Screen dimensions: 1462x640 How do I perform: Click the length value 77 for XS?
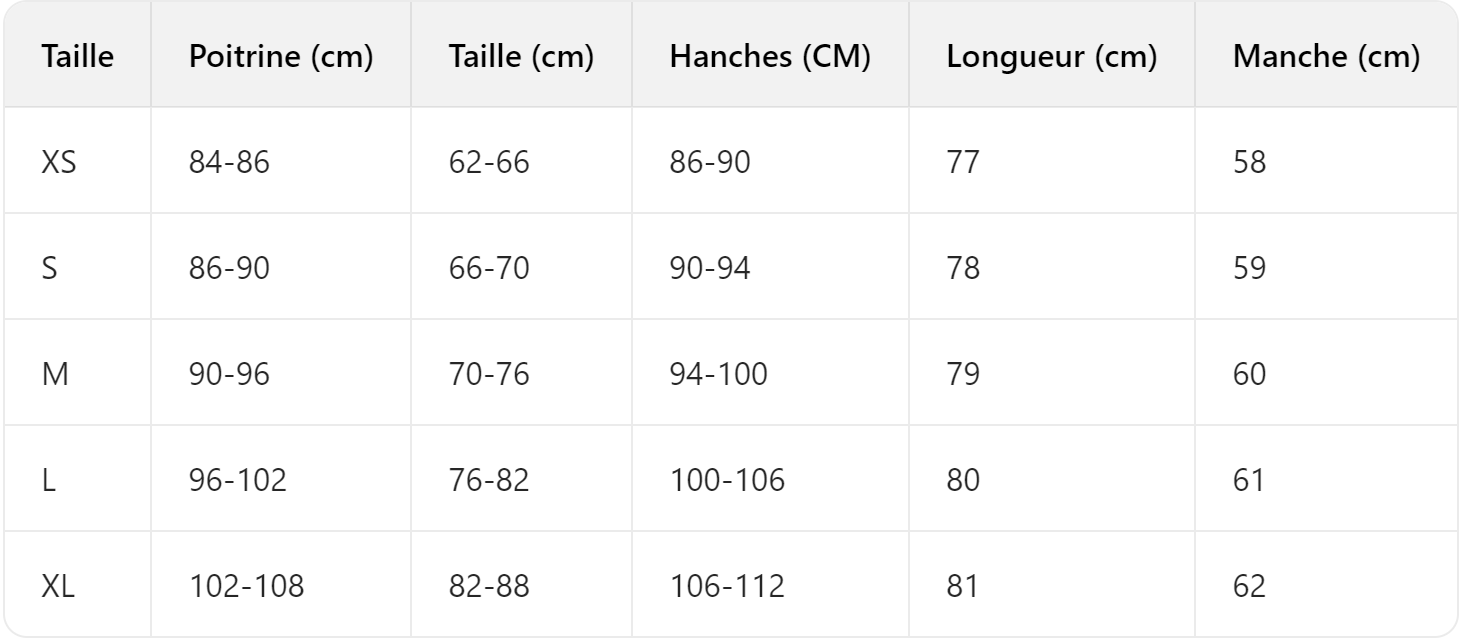coord(962,163)
